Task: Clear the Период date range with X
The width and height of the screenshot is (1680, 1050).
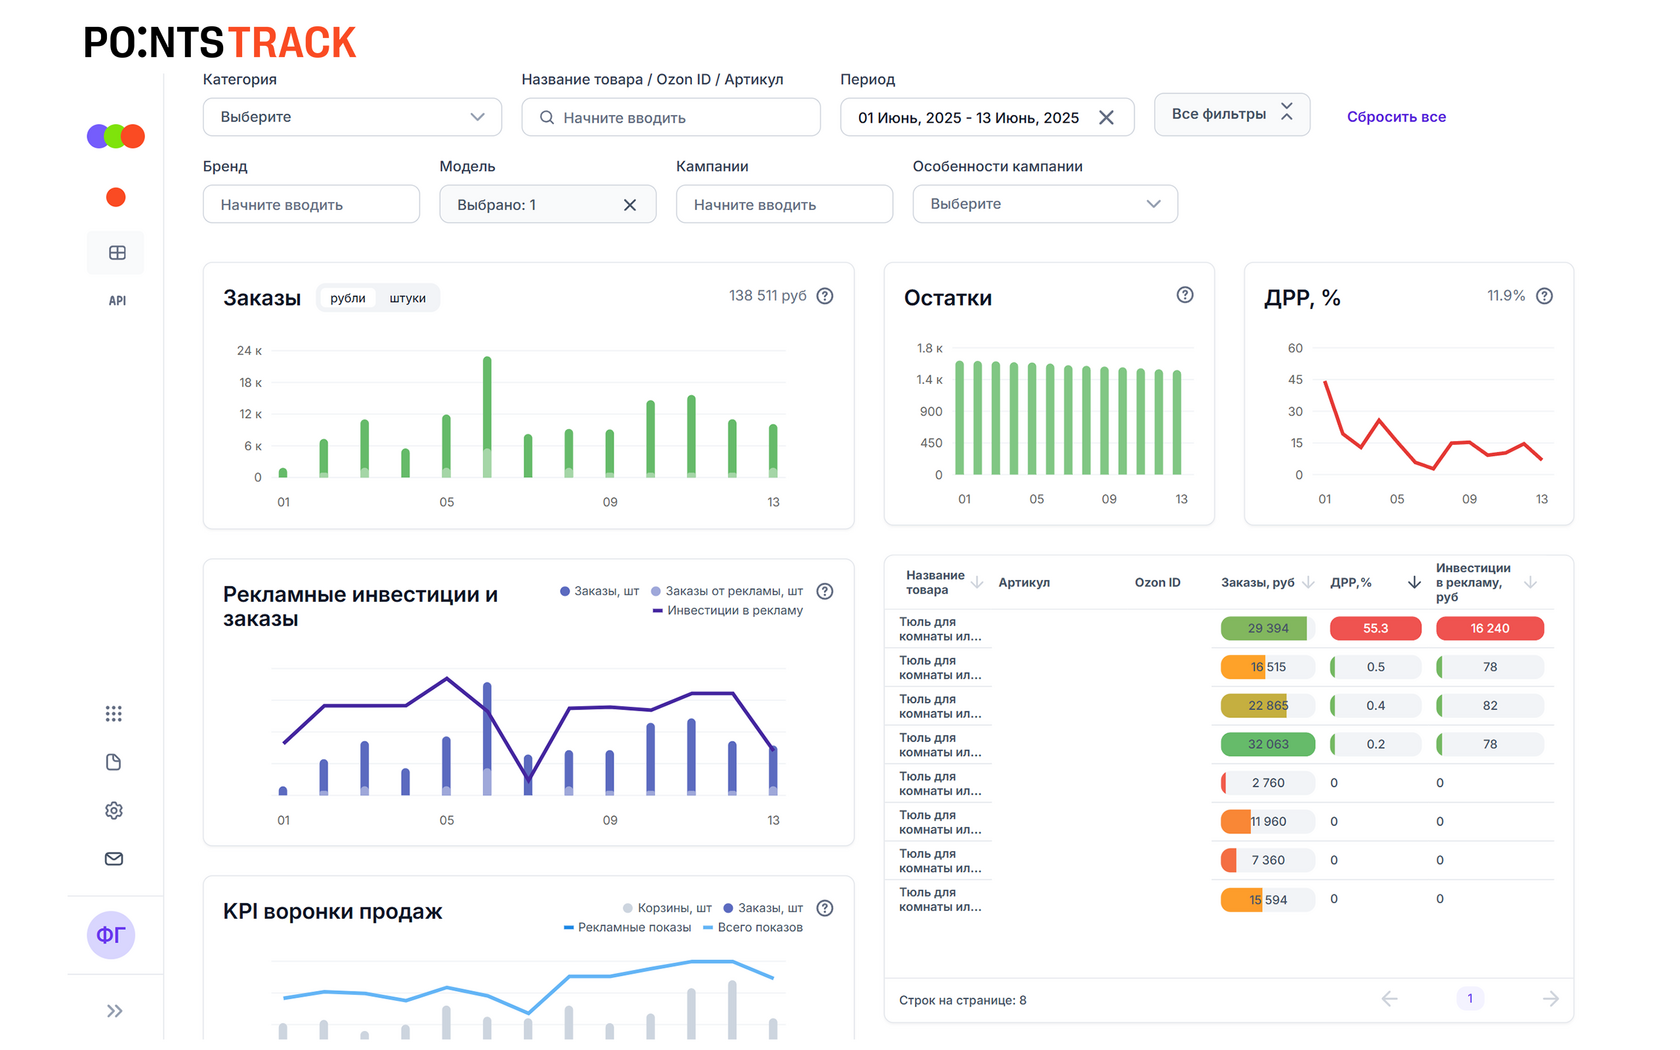Action: (x=1106, y=117)
